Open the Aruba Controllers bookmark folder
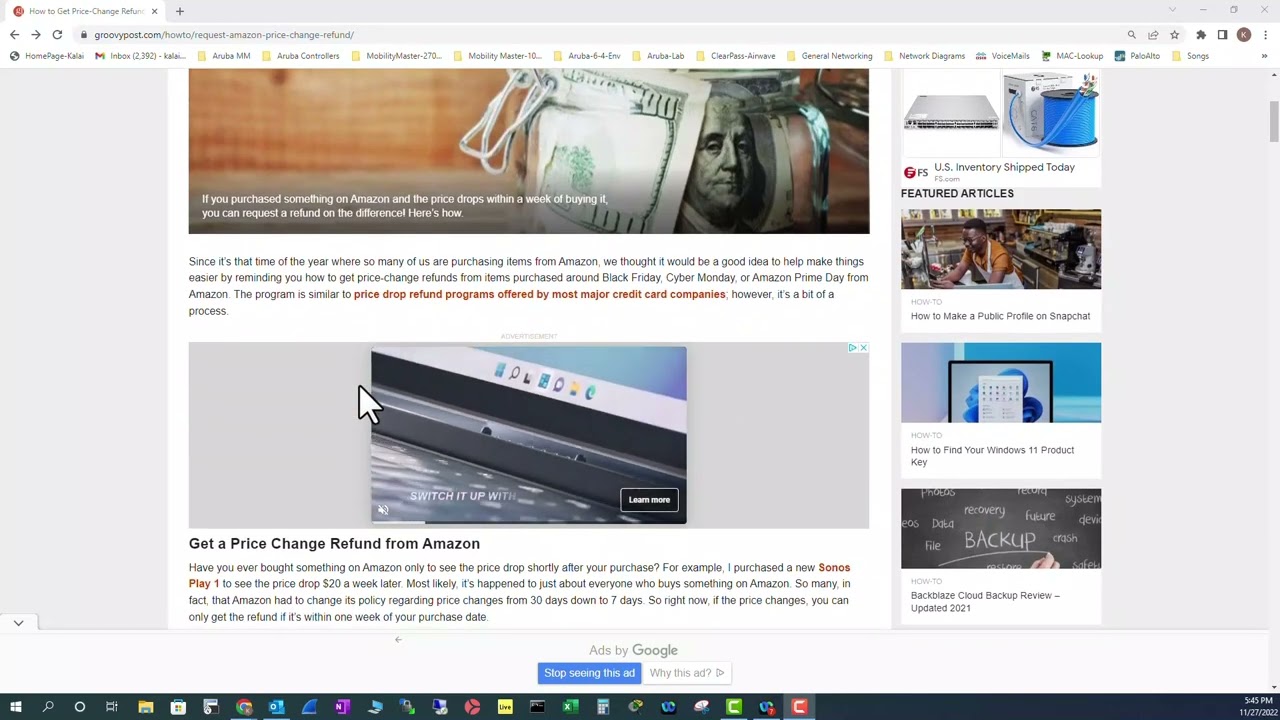Viewport: 1280px width, 720px height. 301,56
